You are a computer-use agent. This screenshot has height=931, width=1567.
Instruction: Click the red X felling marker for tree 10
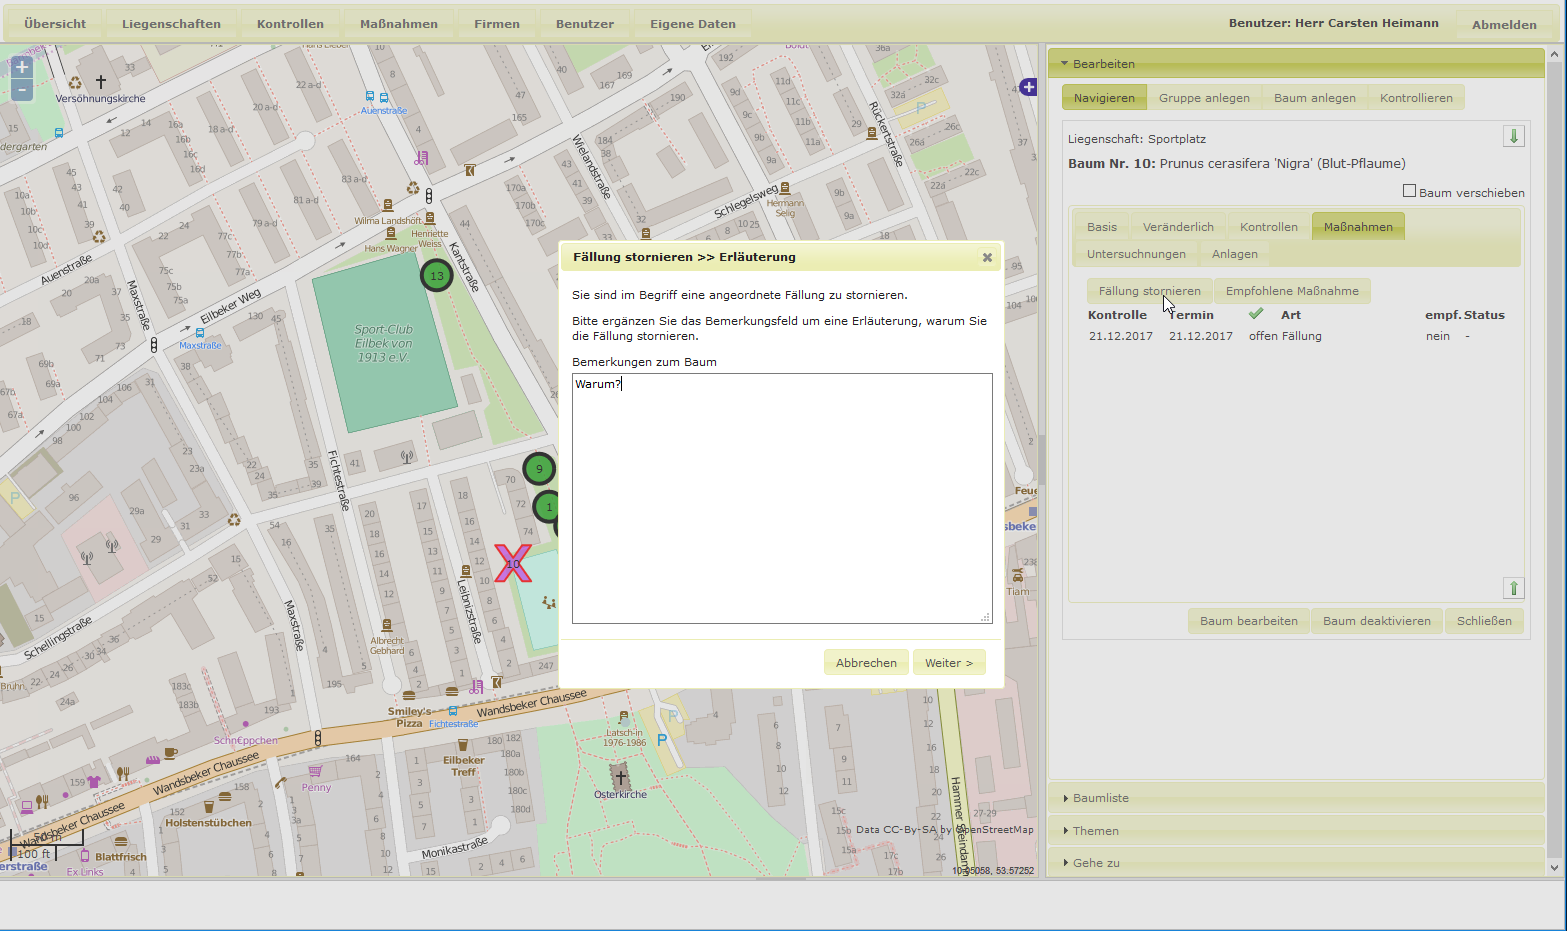point(513,564)
